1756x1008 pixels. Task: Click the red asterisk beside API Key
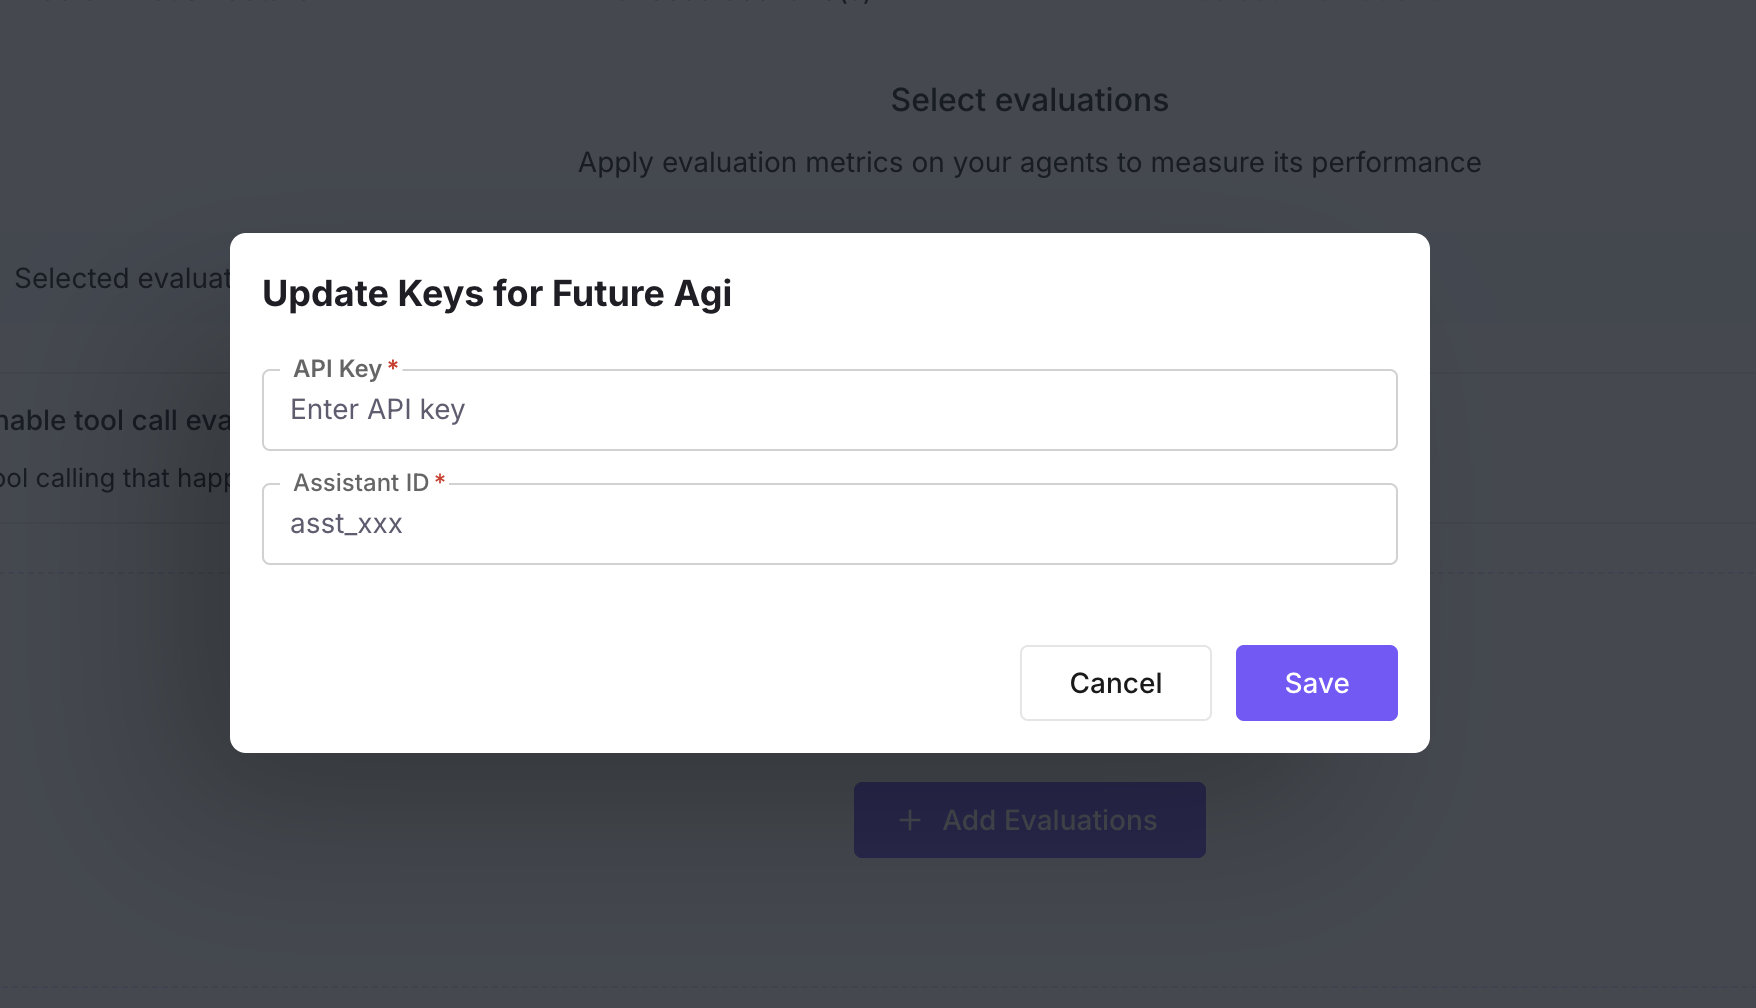click(392, 366)
